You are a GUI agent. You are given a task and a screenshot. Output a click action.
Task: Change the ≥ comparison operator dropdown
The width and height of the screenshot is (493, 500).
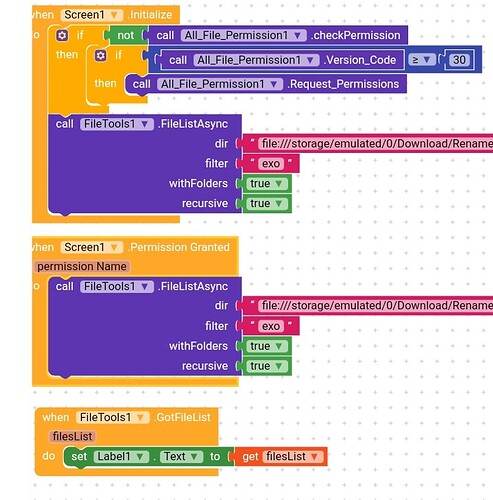click(x=422, y=60)
